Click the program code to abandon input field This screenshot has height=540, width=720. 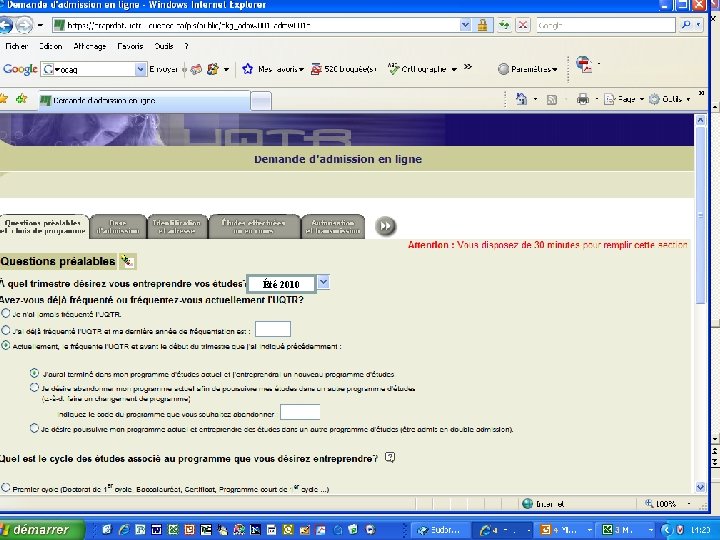(300, 412)
